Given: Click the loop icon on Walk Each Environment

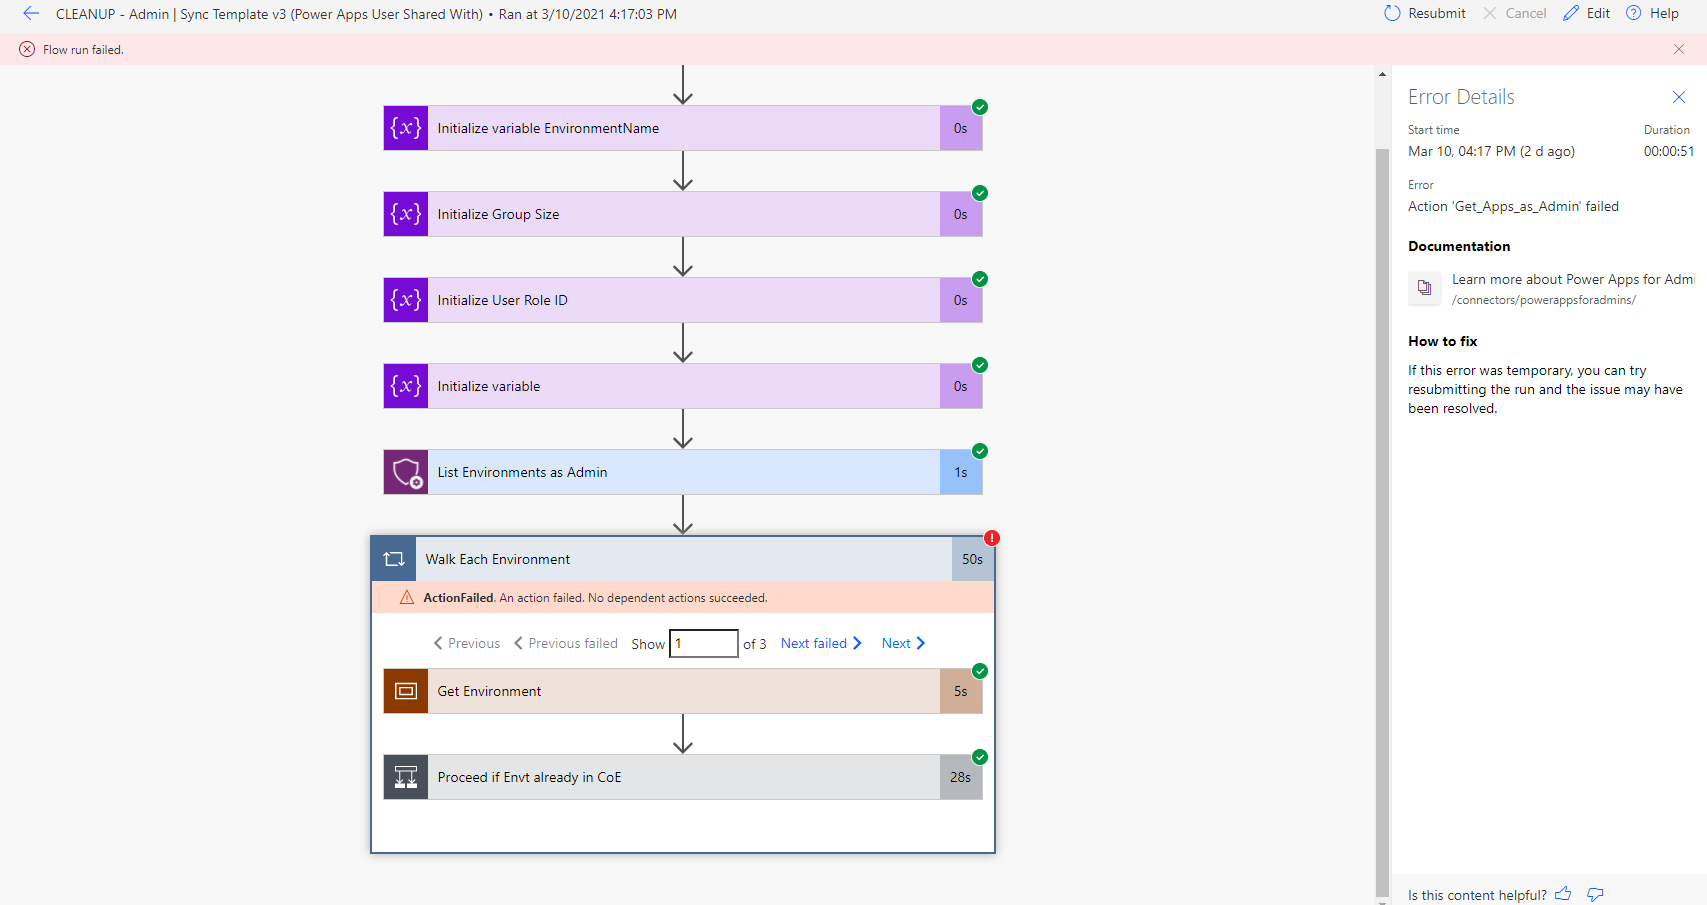Looking at the screenshot, I should pyautogui.click(x=393, y=558).
